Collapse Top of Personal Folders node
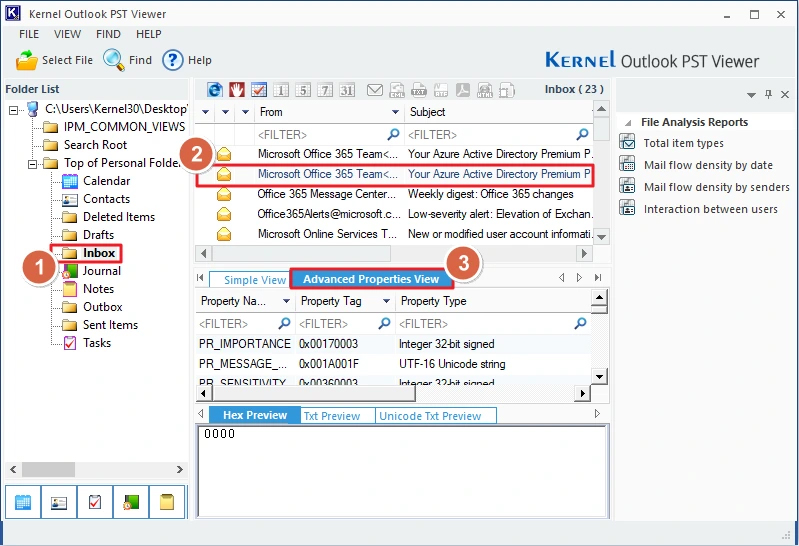799x546 pixels. [32, 164]
